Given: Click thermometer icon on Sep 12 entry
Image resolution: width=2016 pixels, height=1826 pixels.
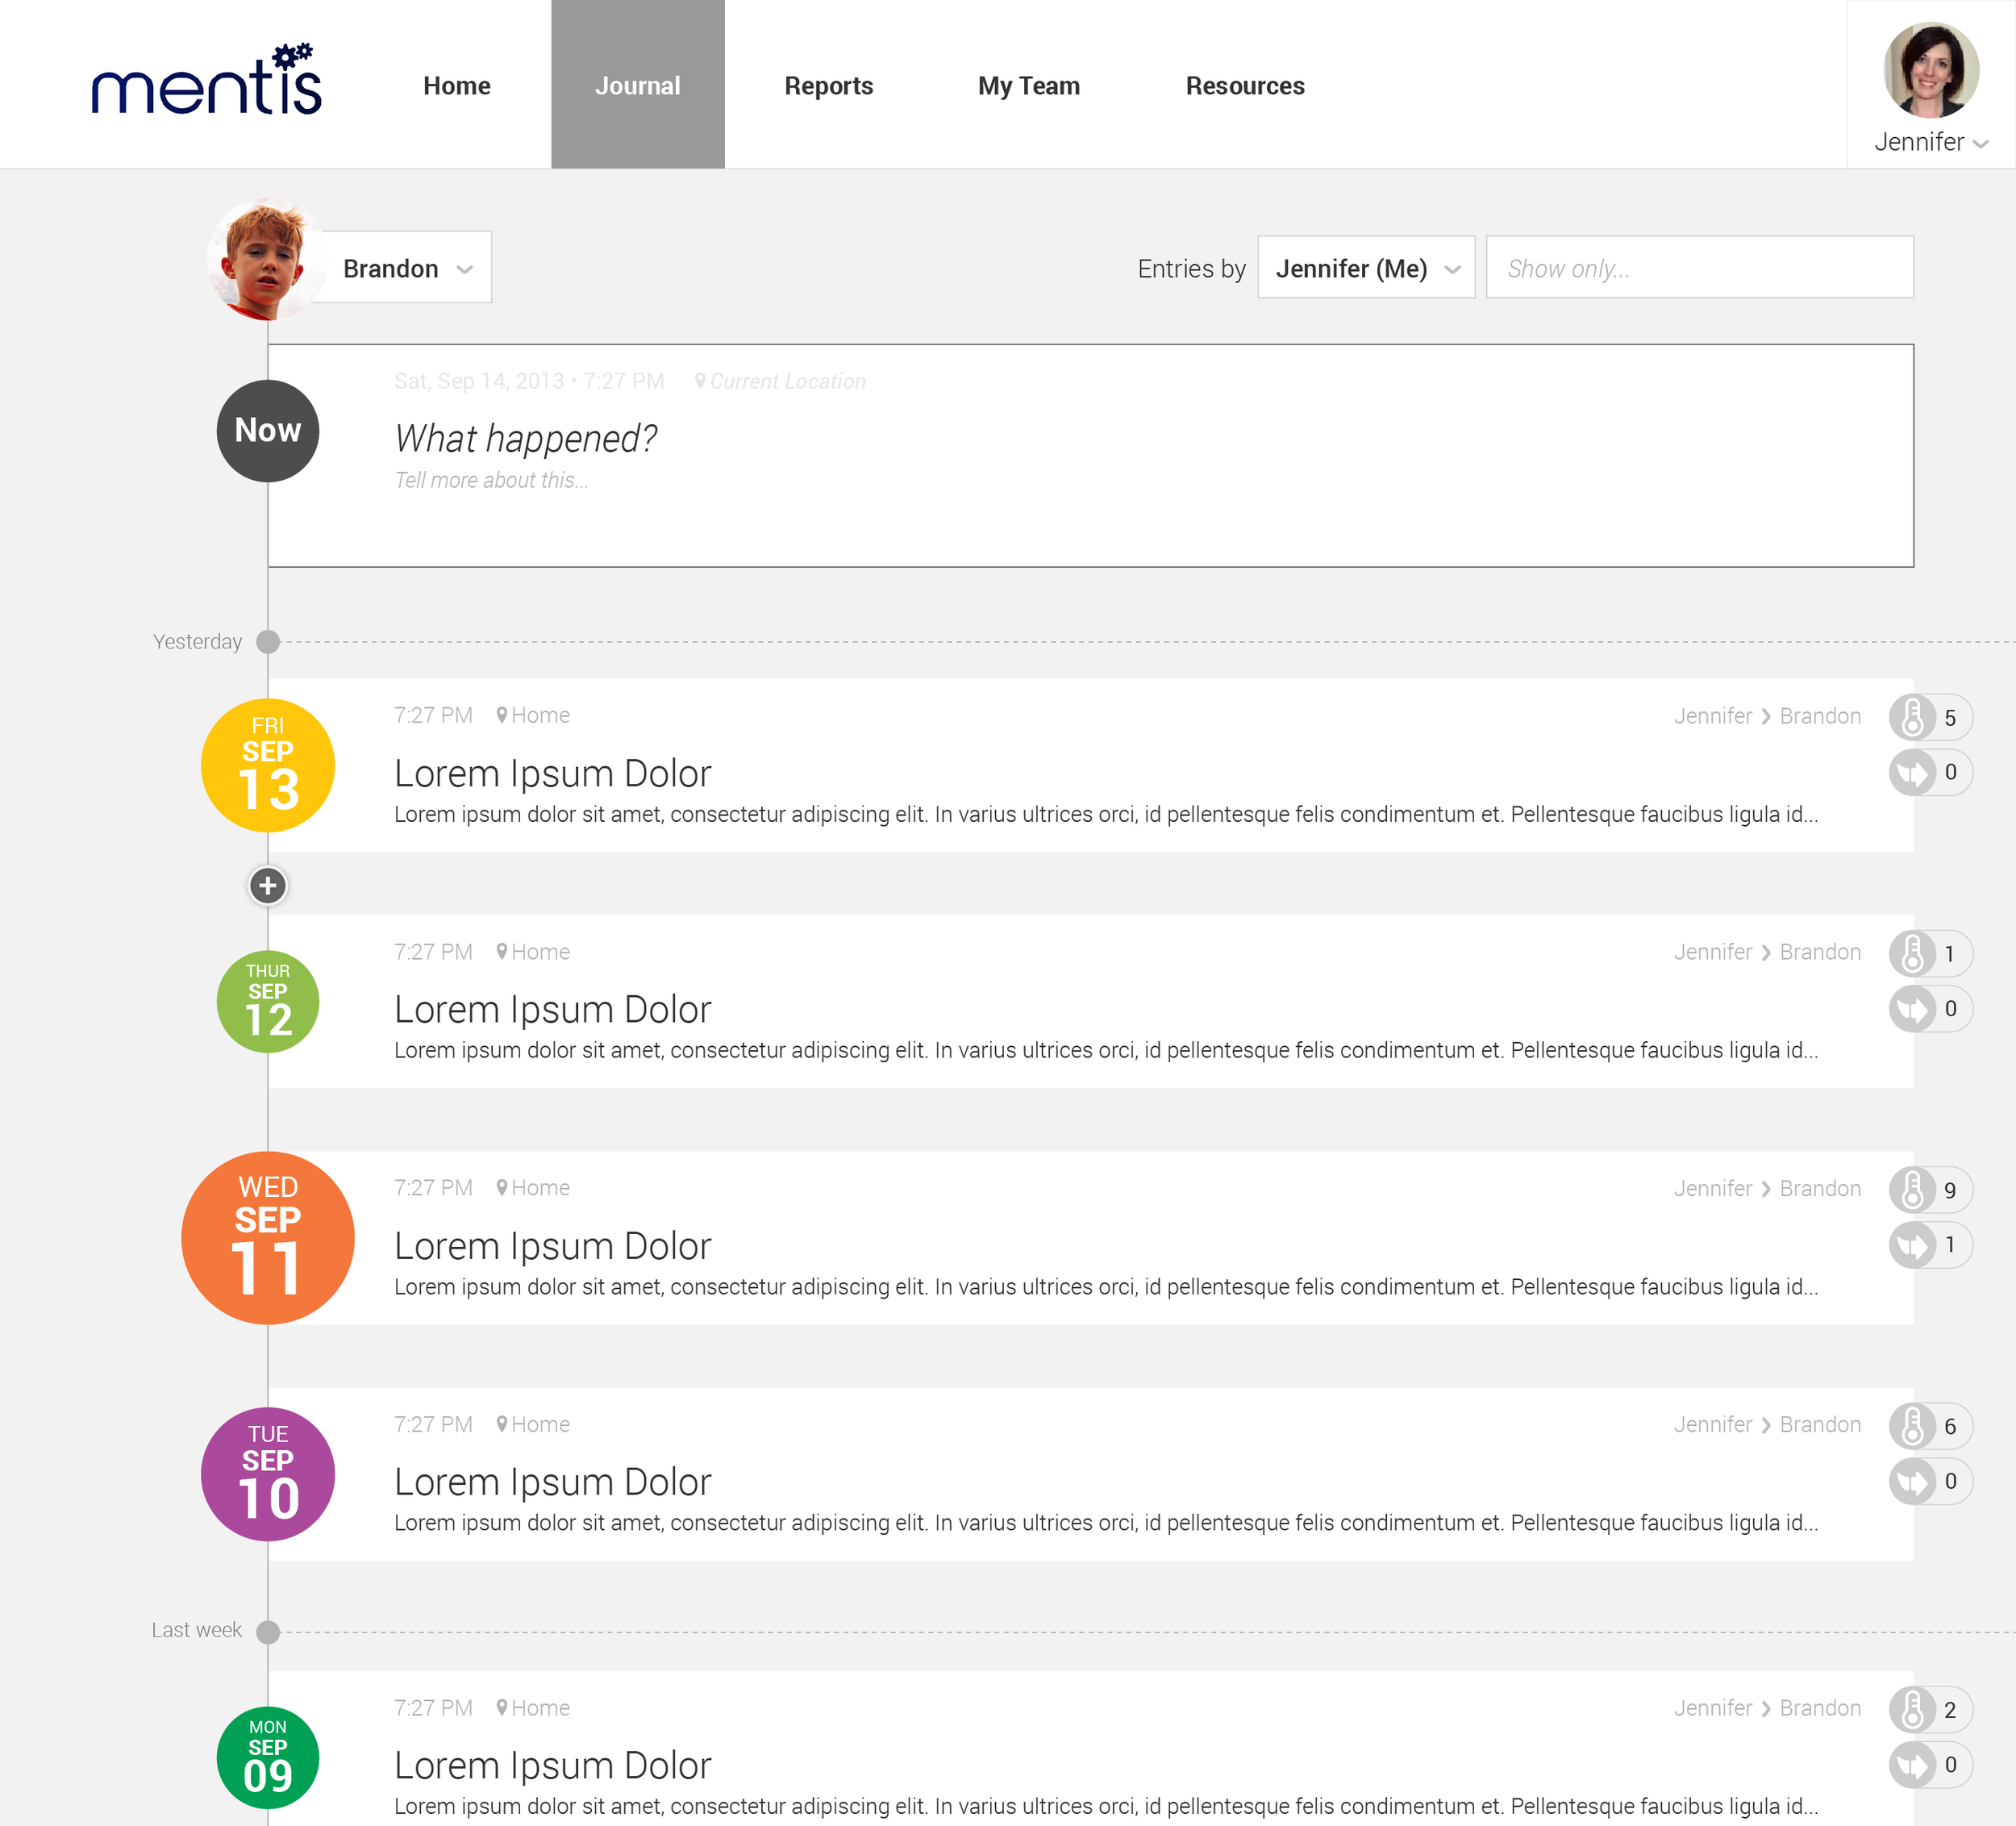Looking at the screenshot, I should (x=1912, y=953).
